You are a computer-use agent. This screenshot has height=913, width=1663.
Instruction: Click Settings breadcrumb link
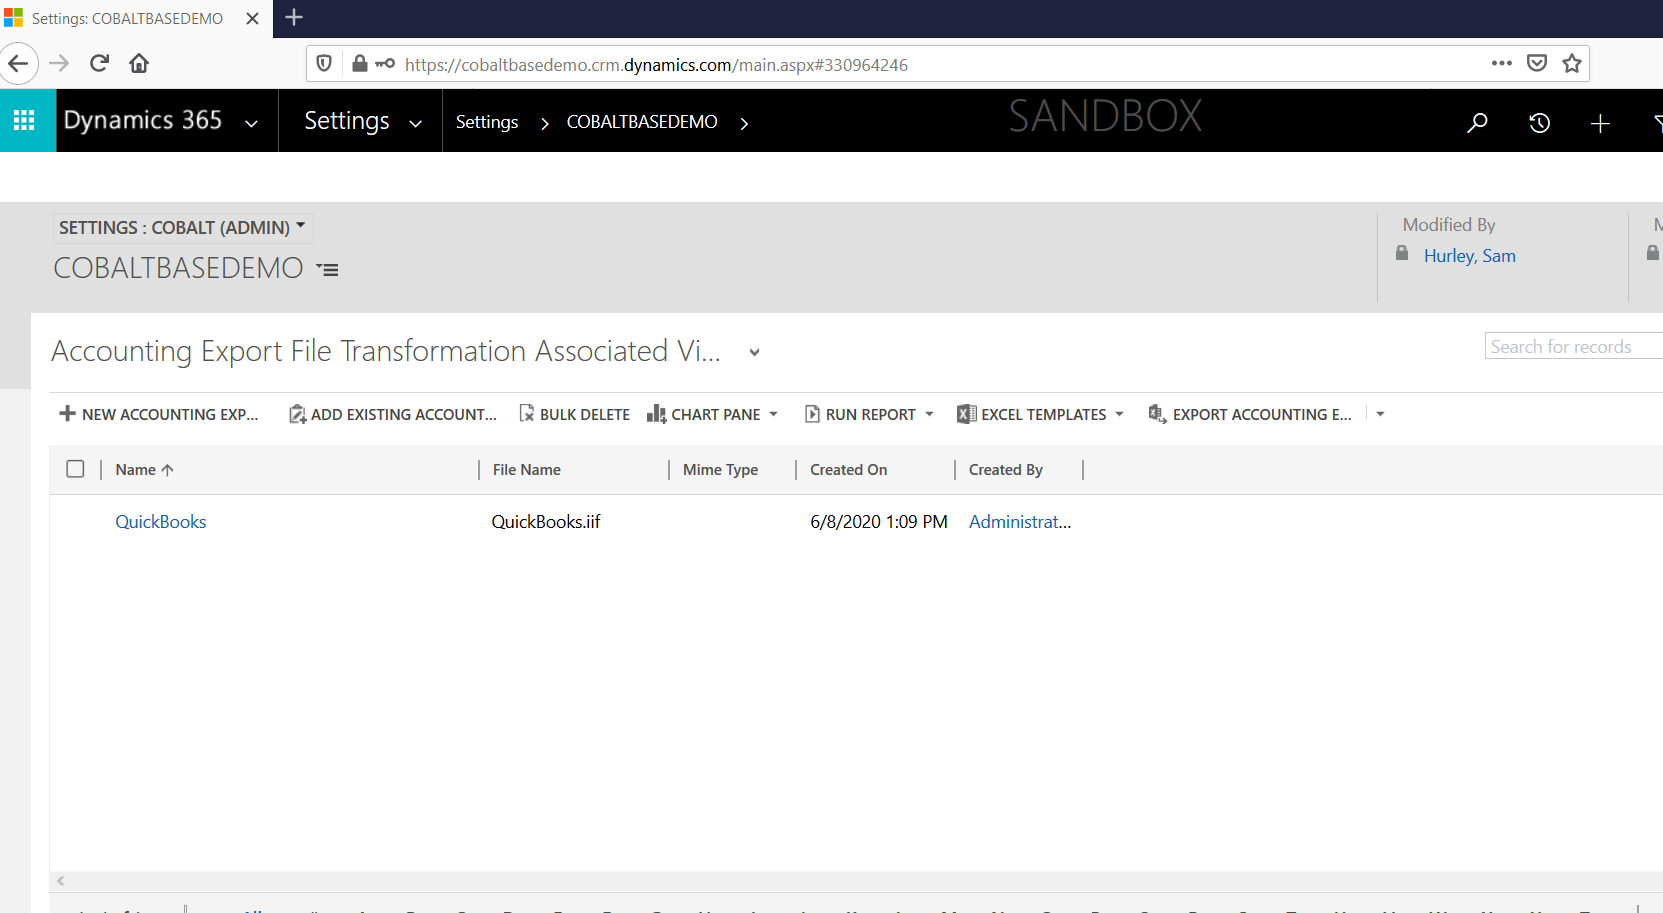tap(487, 122)
